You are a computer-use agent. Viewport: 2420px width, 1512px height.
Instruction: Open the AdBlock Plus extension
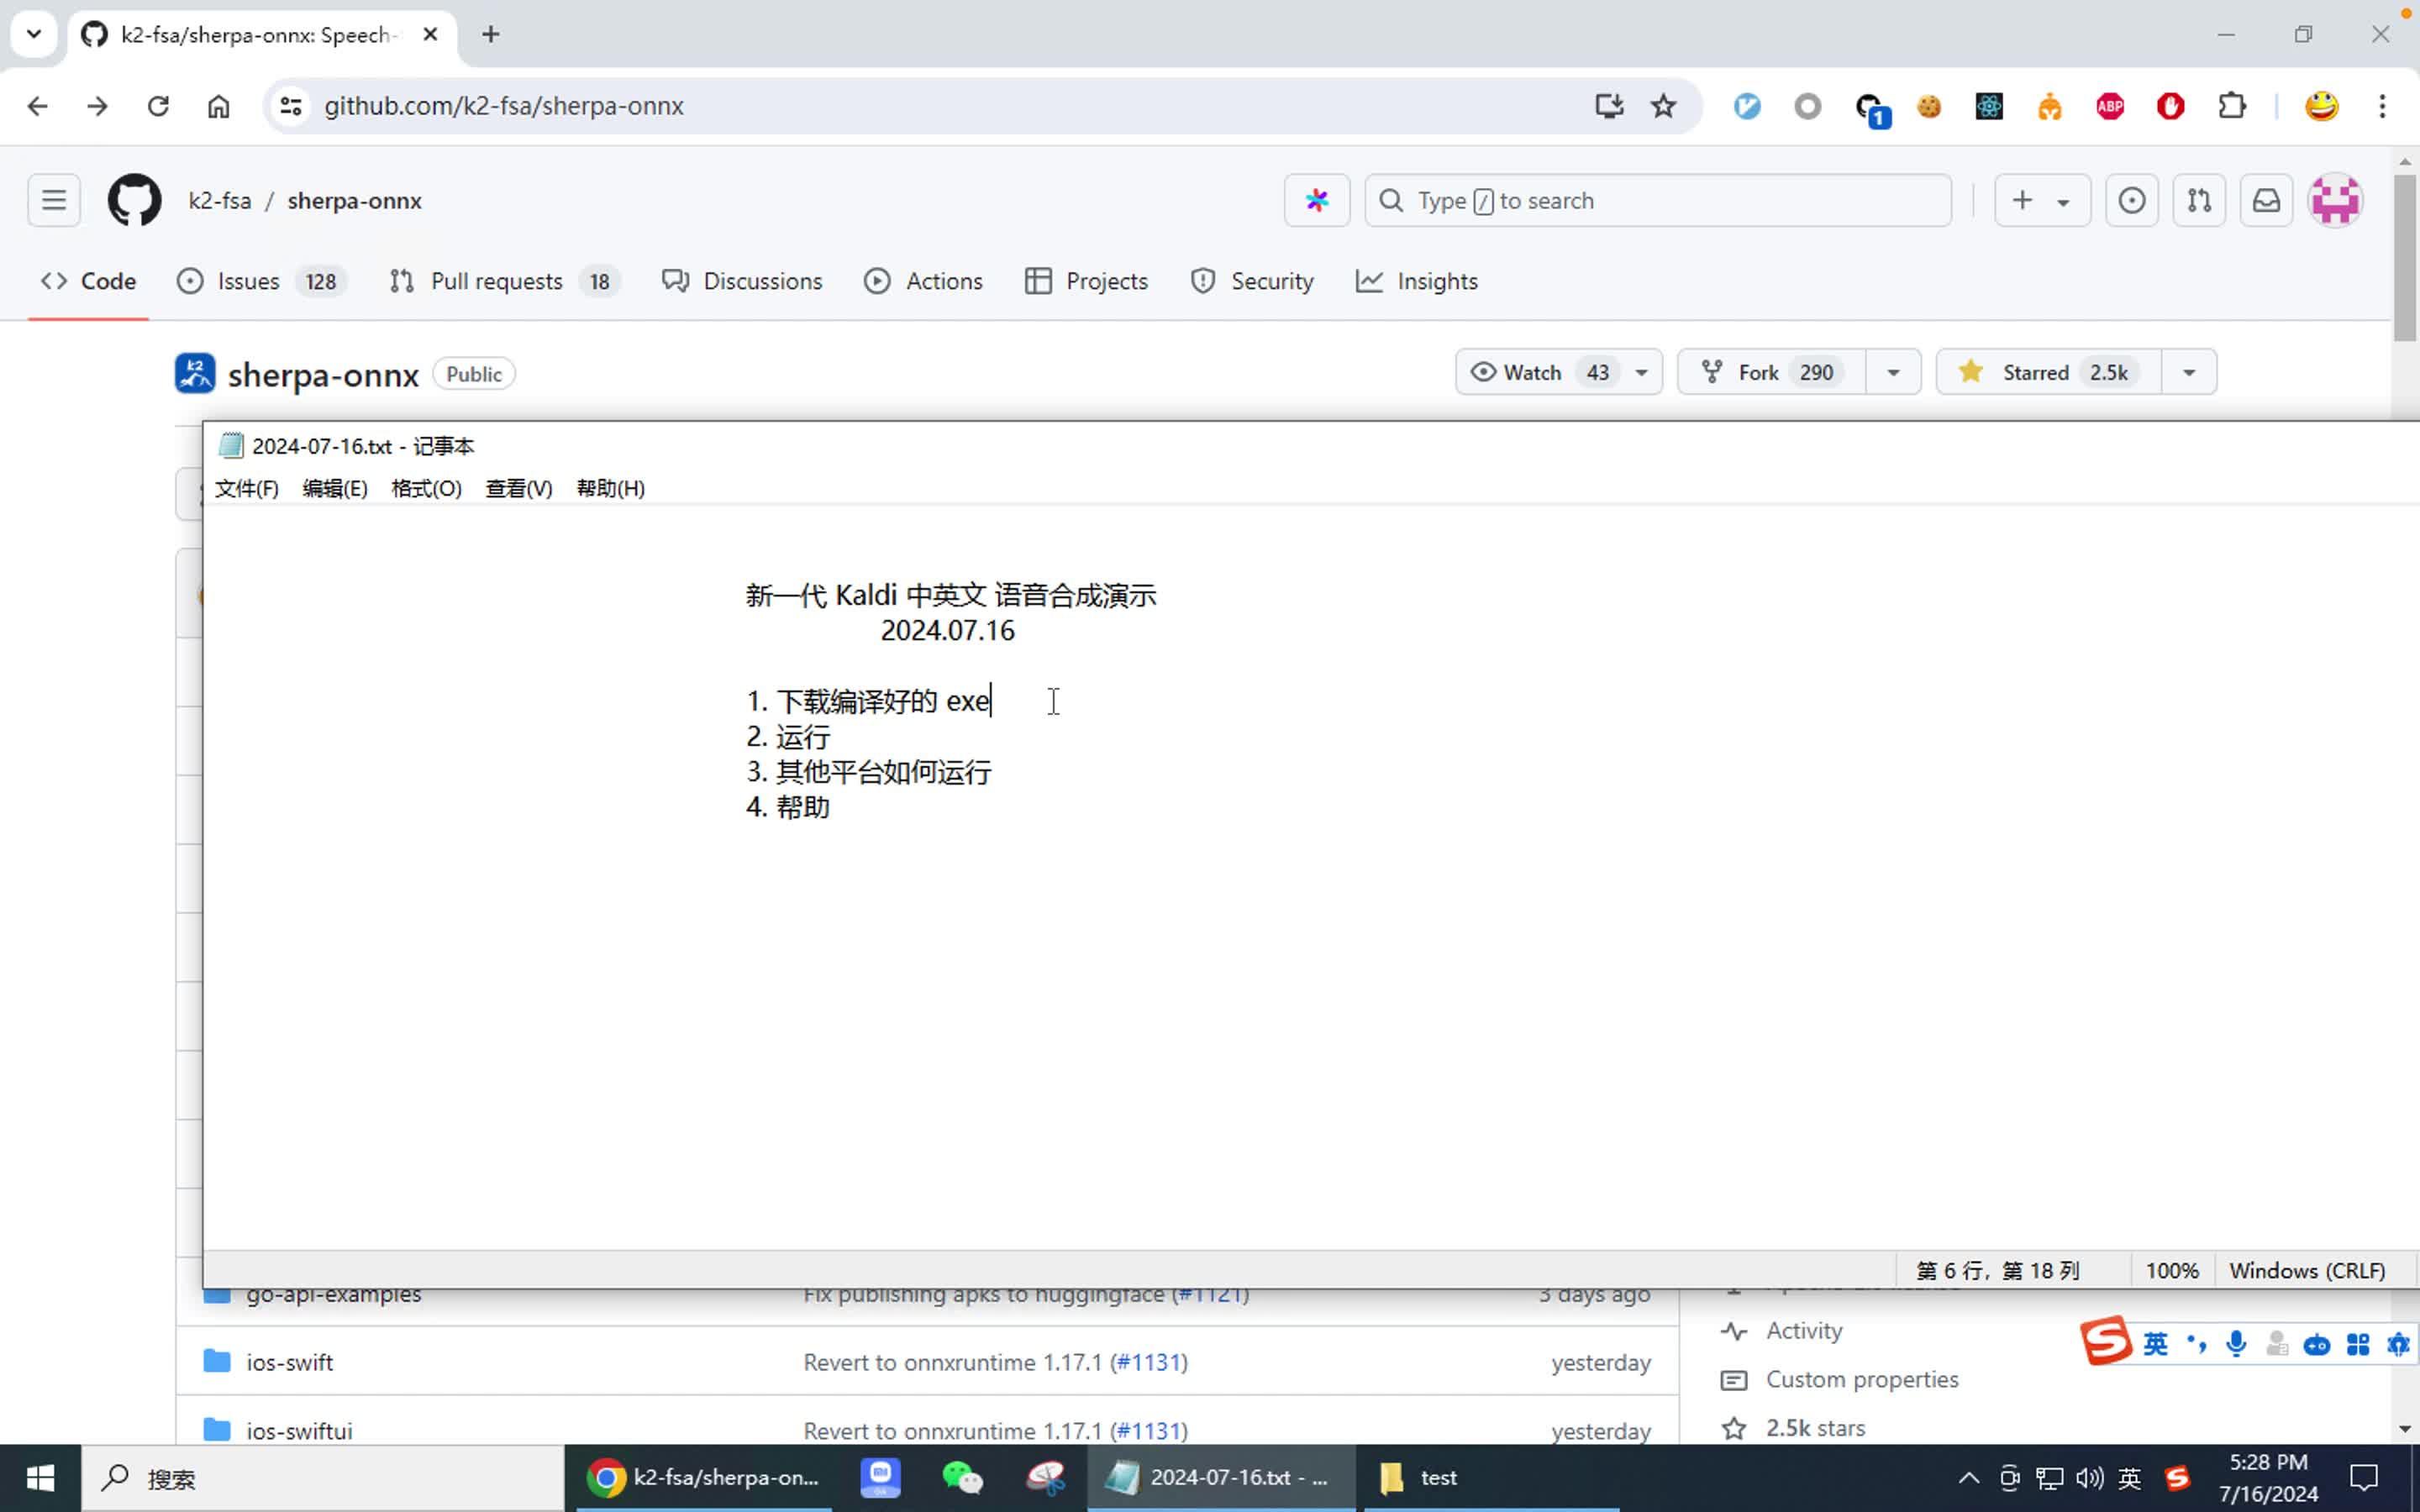point(2109,105)
